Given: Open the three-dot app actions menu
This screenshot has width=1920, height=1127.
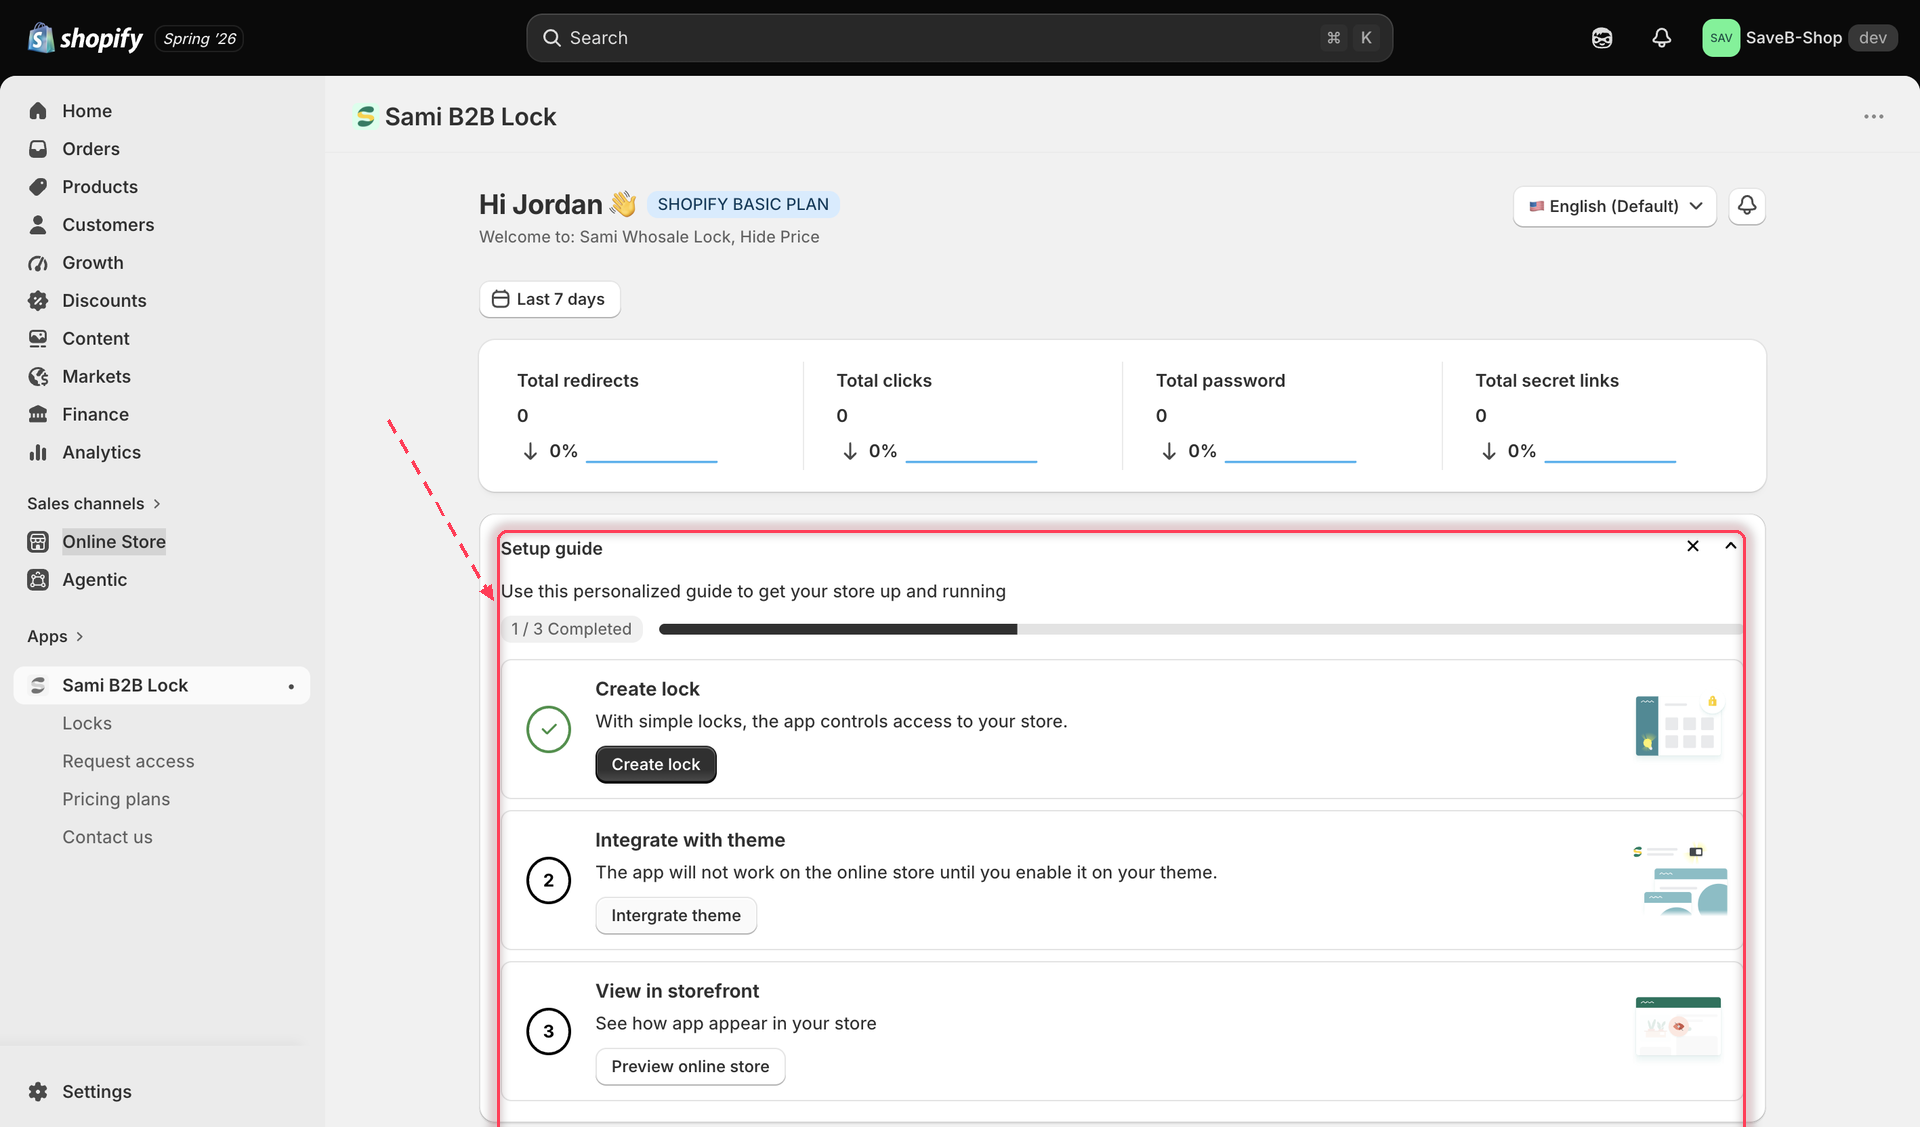Looking at the screenshot, I should click(1873, 117).
